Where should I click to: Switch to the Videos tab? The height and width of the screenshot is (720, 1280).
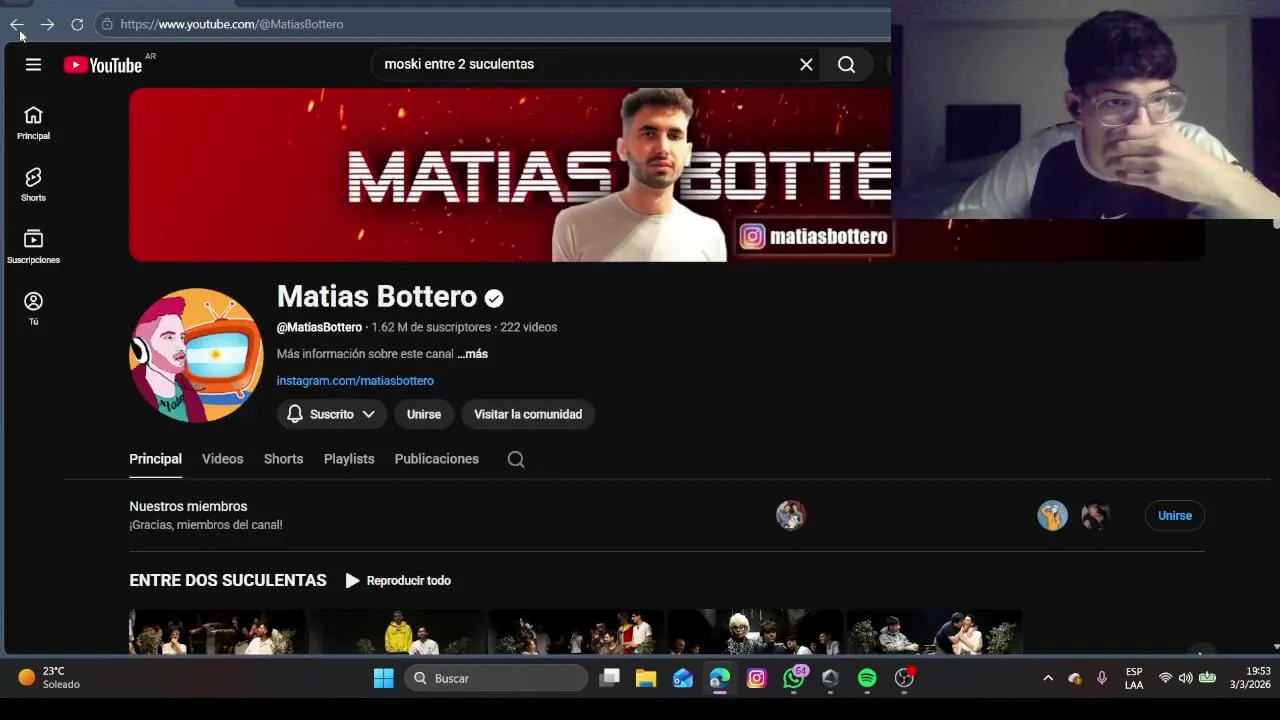222,459
